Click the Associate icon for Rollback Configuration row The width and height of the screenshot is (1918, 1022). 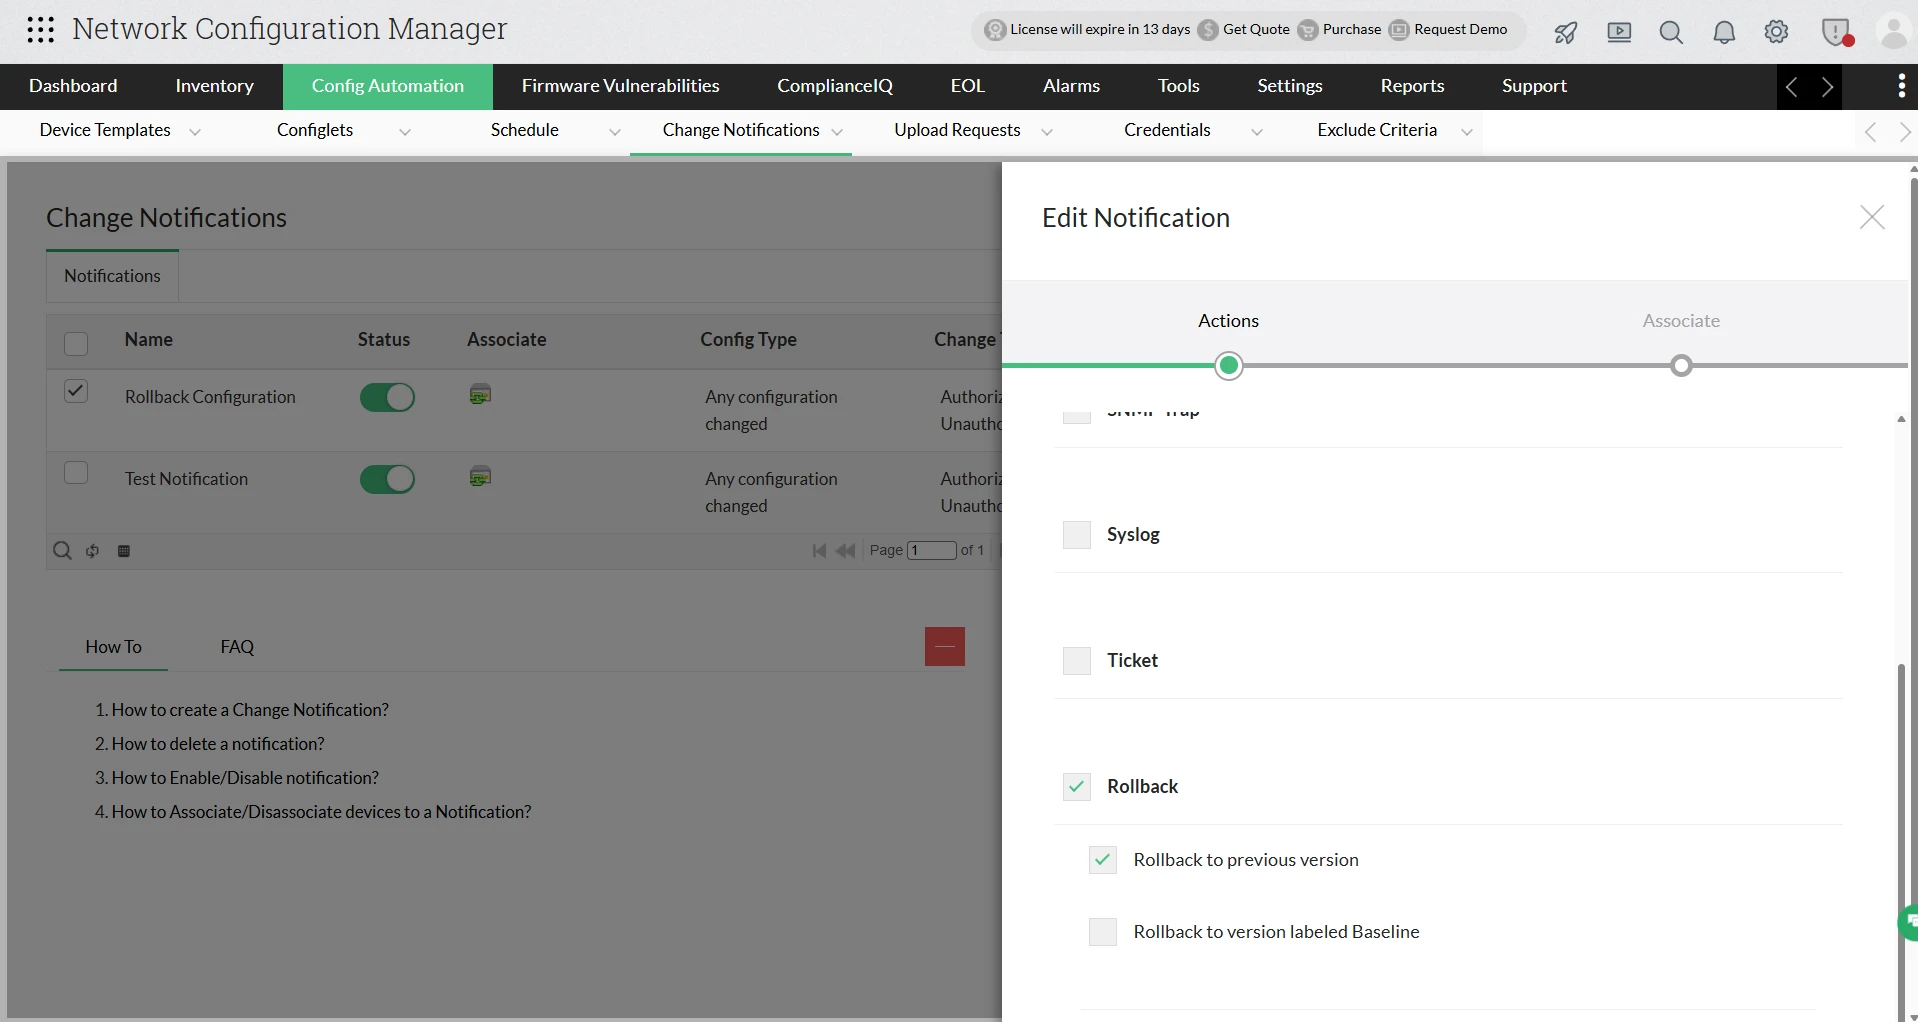[481, 395]
